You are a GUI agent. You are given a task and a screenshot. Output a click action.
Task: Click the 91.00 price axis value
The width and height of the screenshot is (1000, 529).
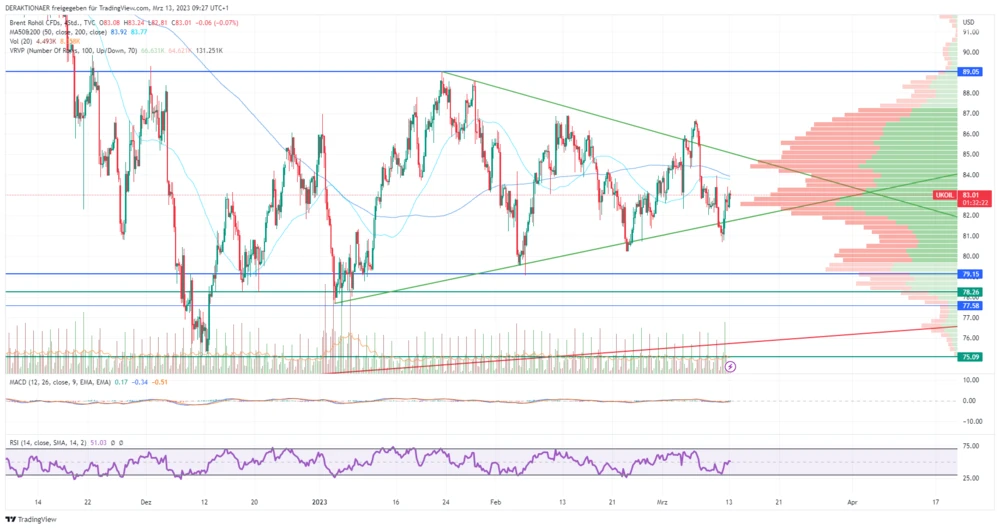[971, 32]
